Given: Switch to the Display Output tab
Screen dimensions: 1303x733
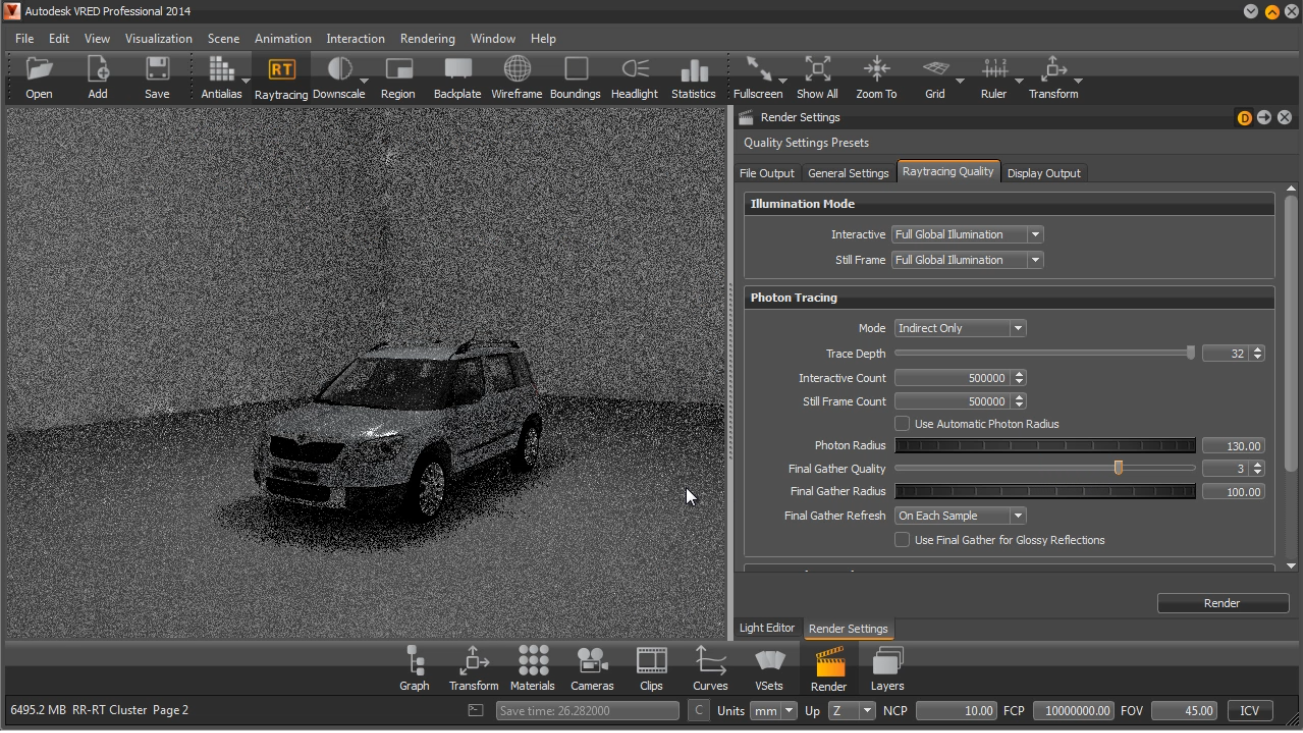Looking at the screenshot, I should coord(1044,173).
